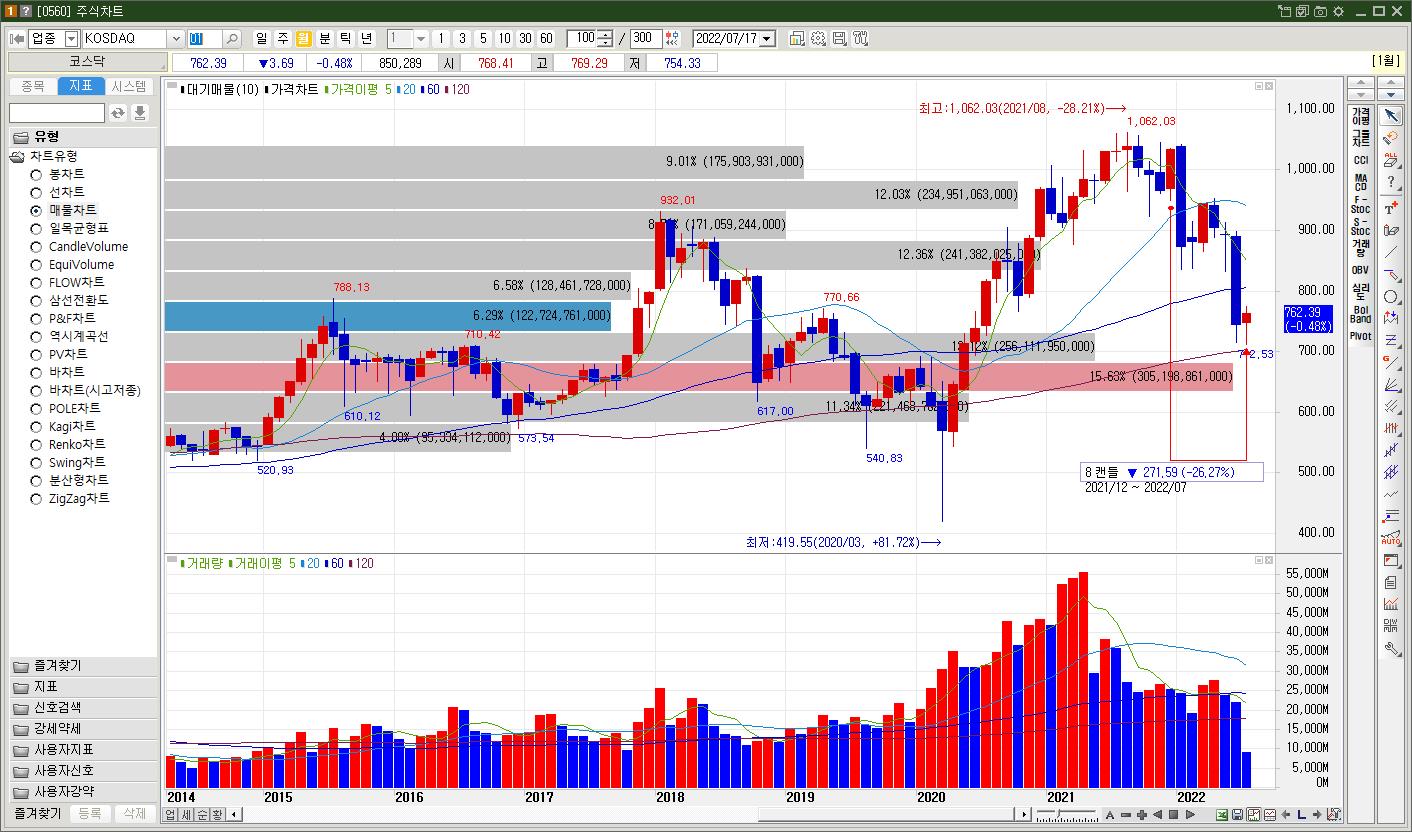Screen dimensions: 1412x832
Task: Open the 업종 type dropdown
Action: [71, 39]
